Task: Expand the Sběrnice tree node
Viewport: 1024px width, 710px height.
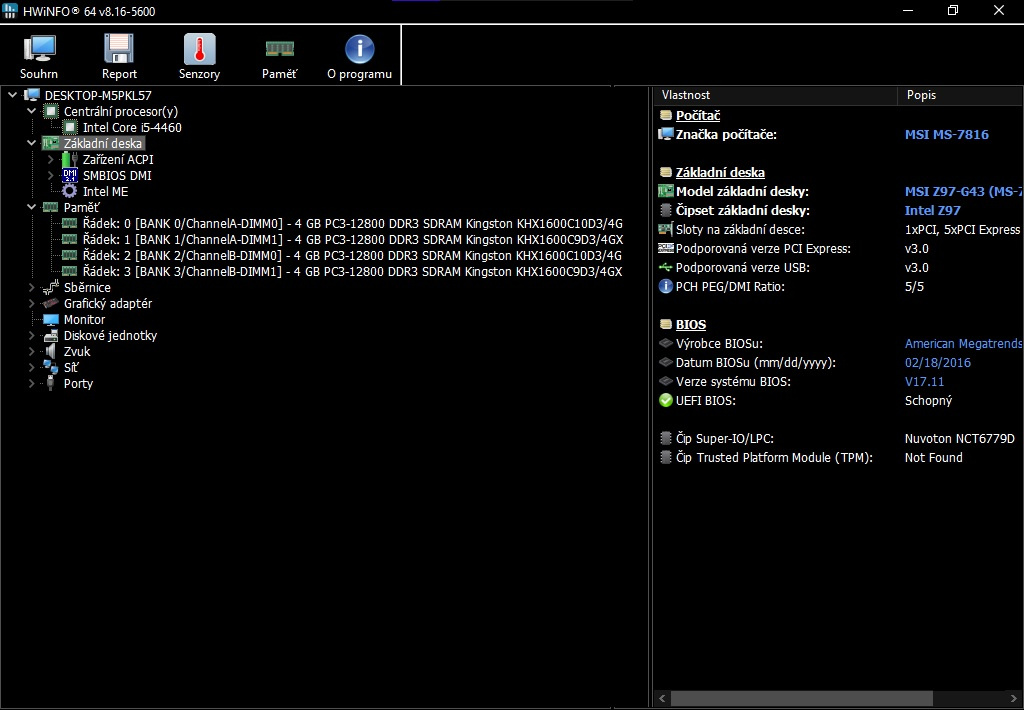Action: coord(30,287)
